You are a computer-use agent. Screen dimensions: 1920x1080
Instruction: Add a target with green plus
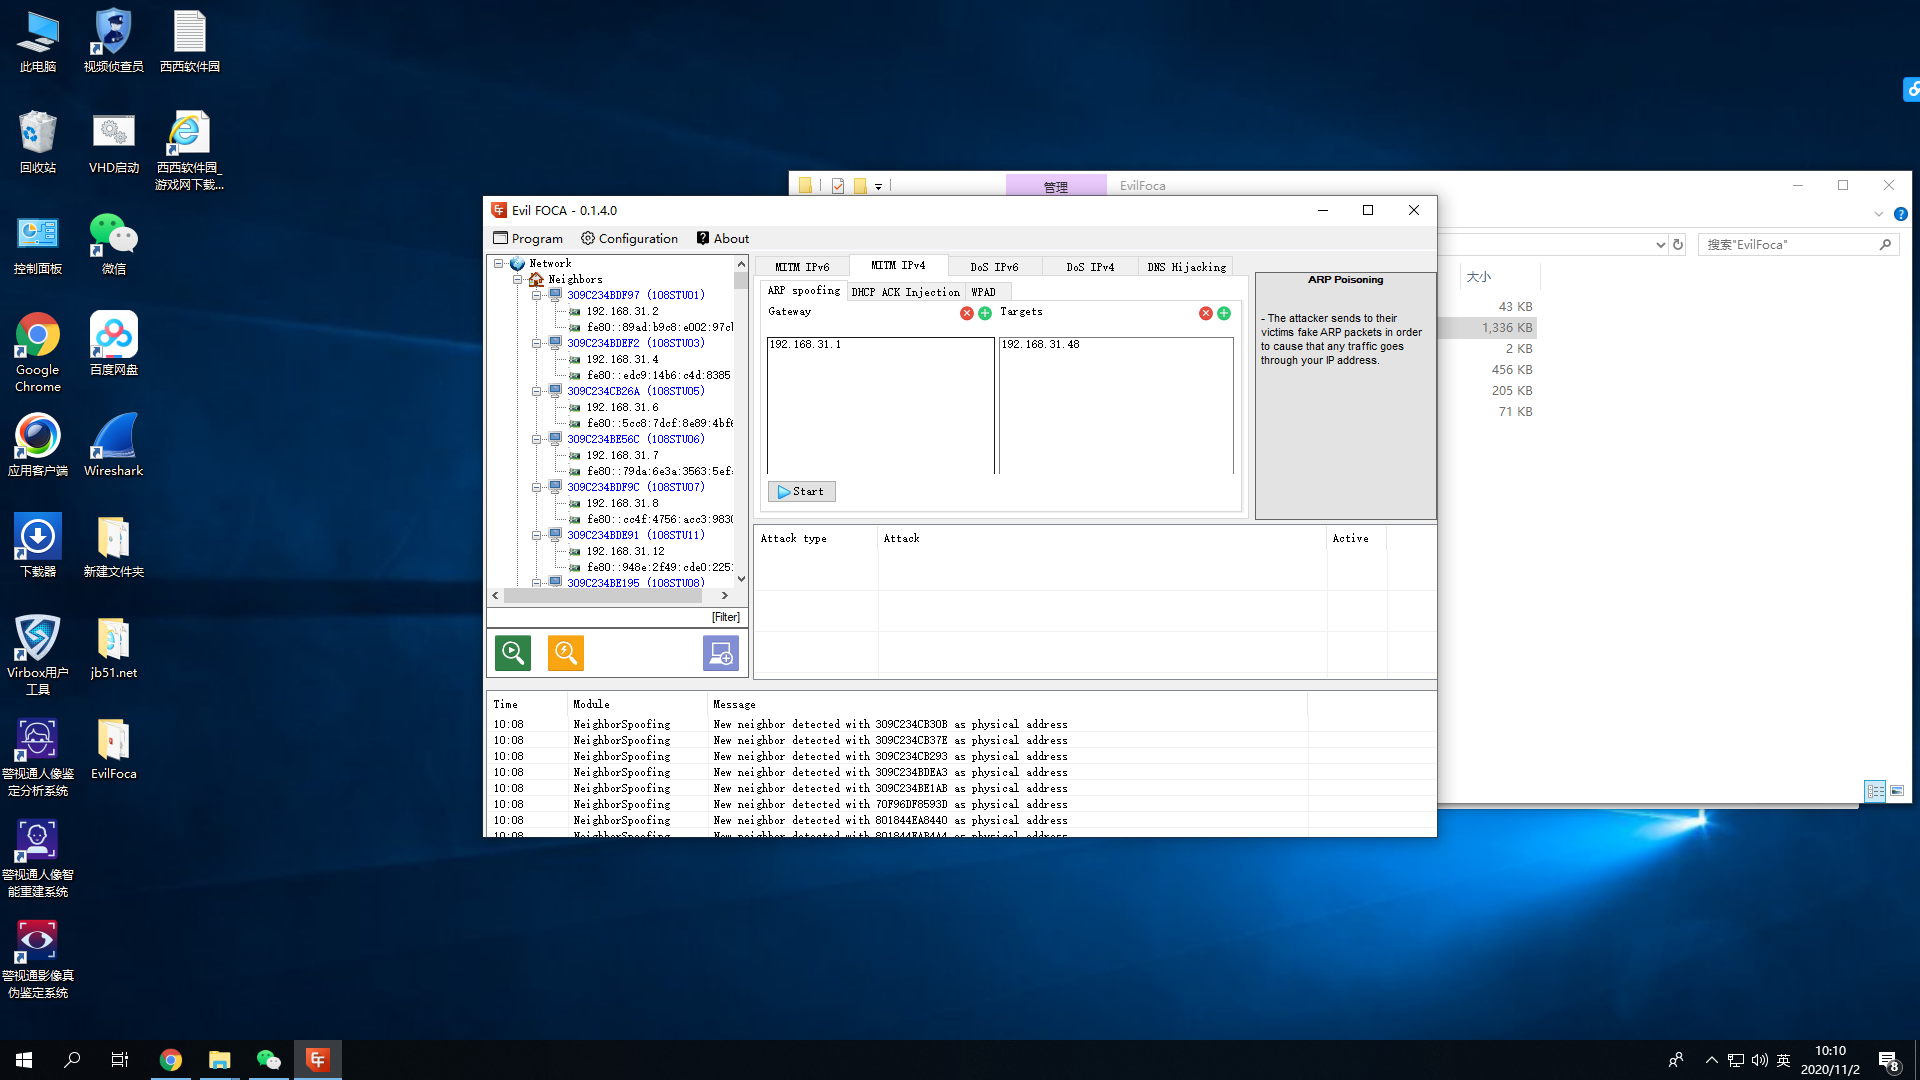tap(1224, 313)
